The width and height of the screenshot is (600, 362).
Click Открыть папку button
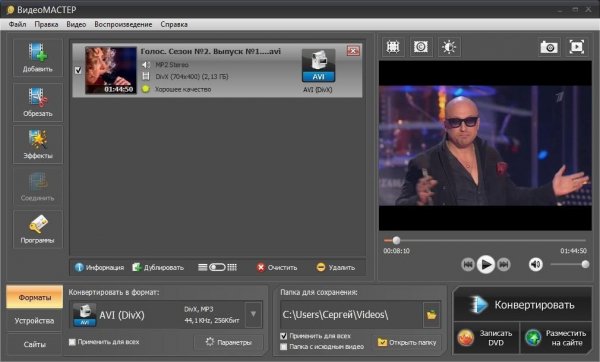407,342
